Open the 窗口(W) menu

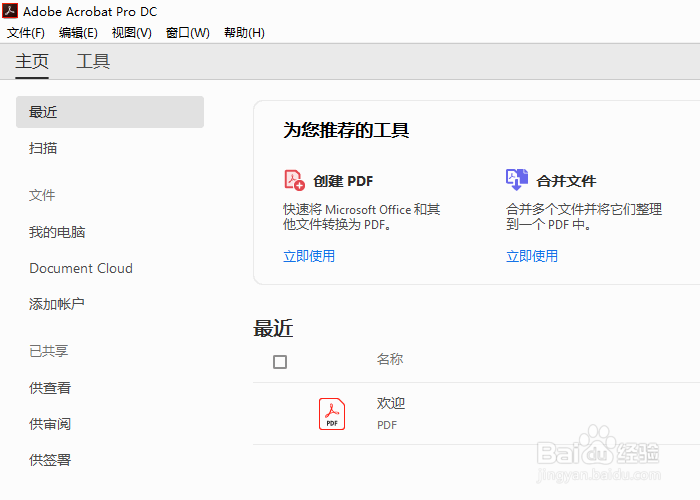[x=188, y=33]
